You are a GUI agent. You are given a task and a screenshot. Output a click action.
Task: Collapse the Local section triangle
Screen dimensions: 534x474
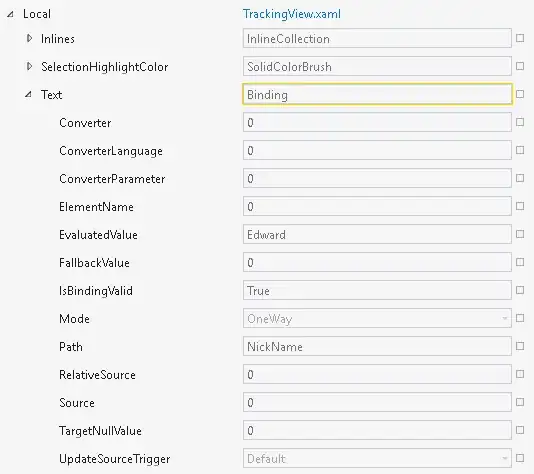11,14
